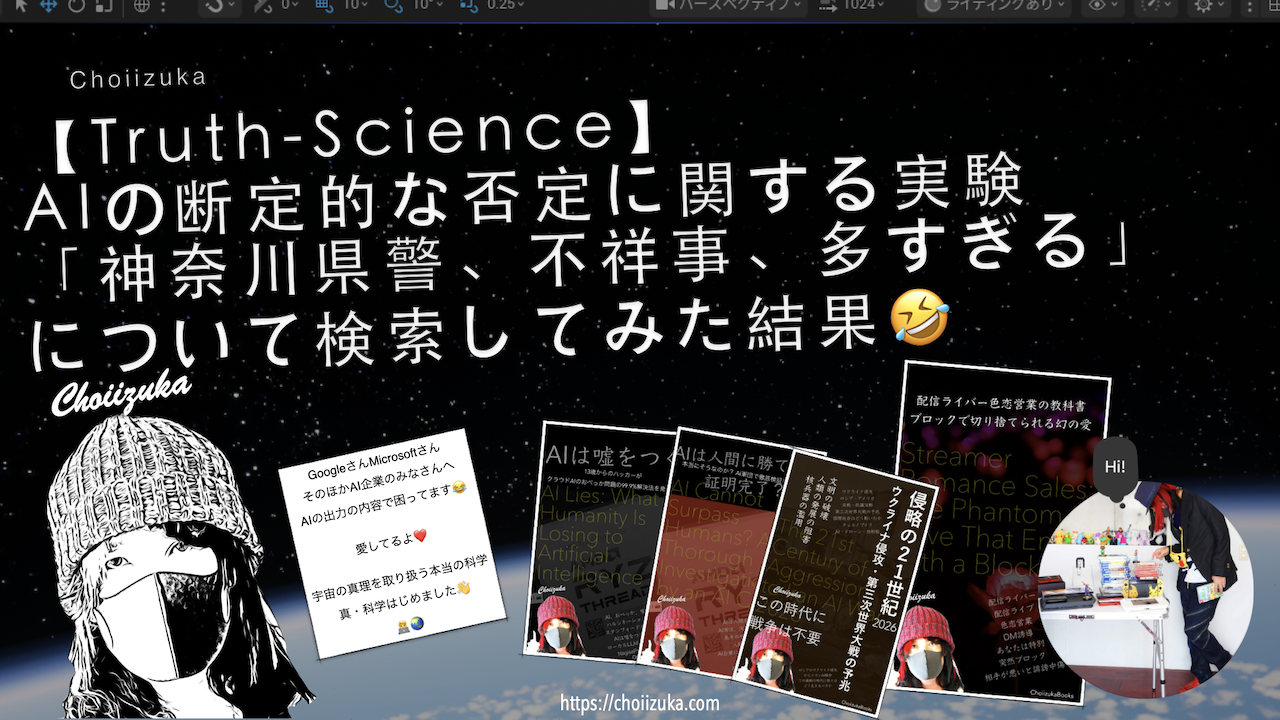
Task: Click the camera icon in perspective button
Action: point(665,4)
